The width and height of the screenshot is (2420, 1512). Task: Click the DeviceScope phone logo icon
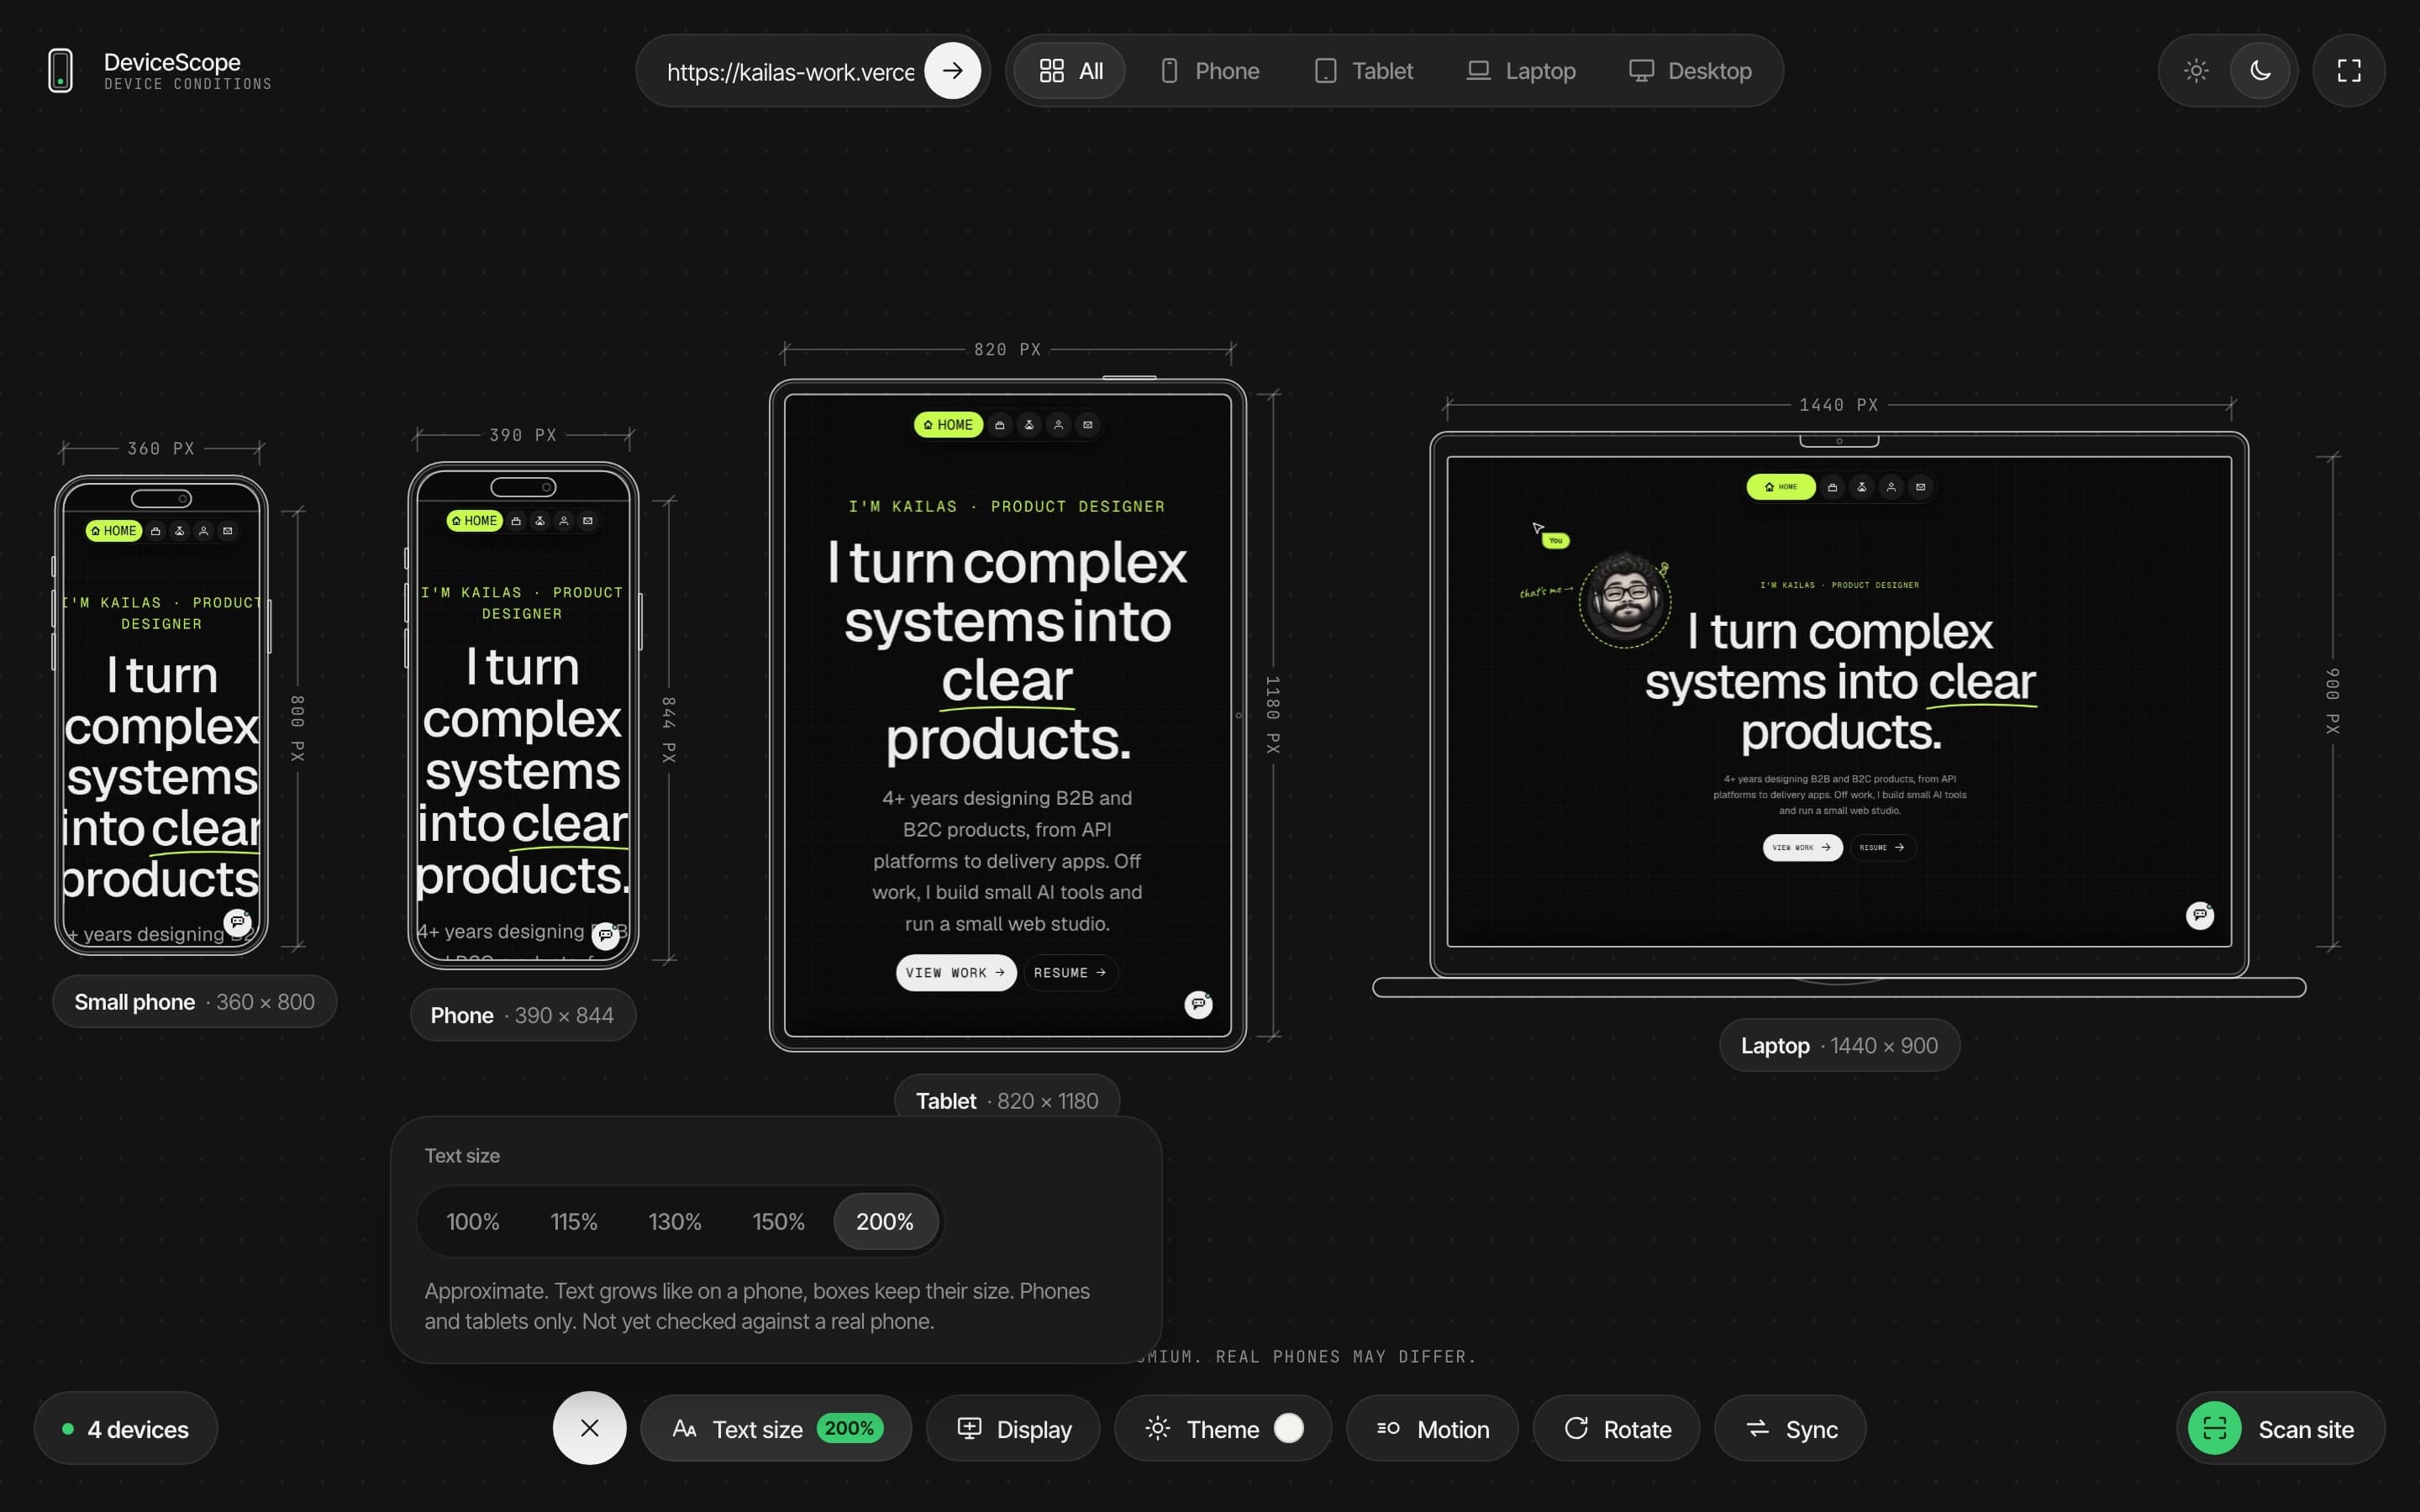[60, 70]
